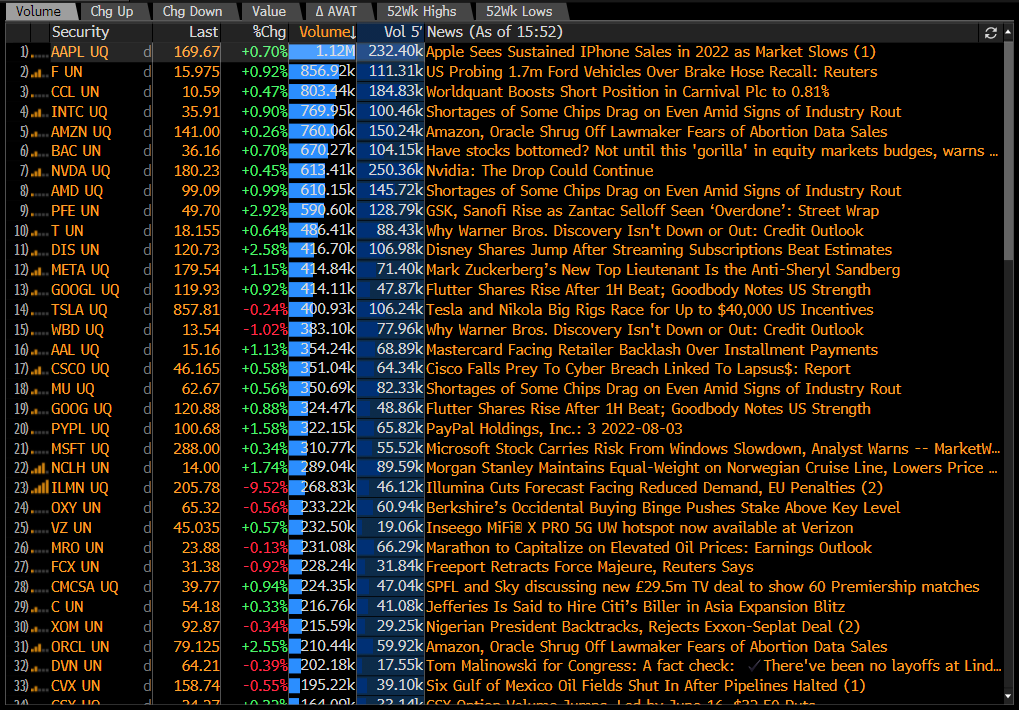This screenshot has width=1019, height=710.
Task: Open Berkshire's Occidental Buying Binge headline
Action: coord(663,508)
